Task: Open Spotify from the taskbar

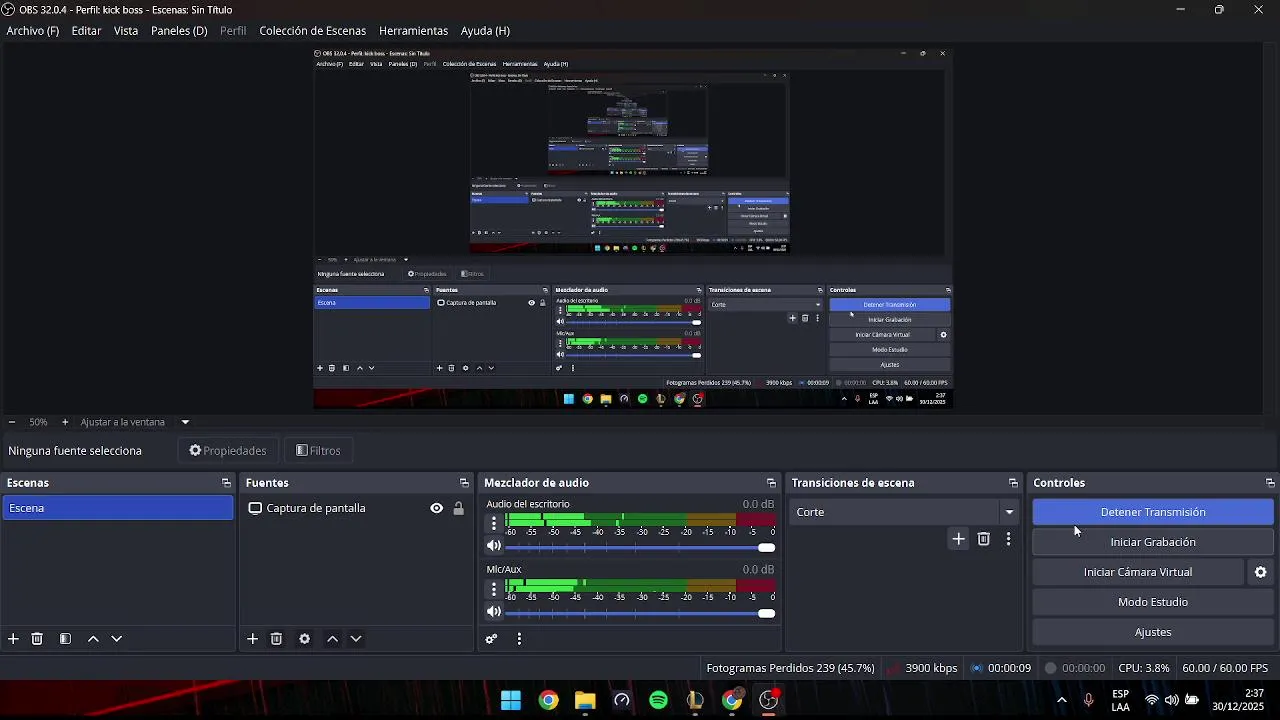Action: point(658,700)
